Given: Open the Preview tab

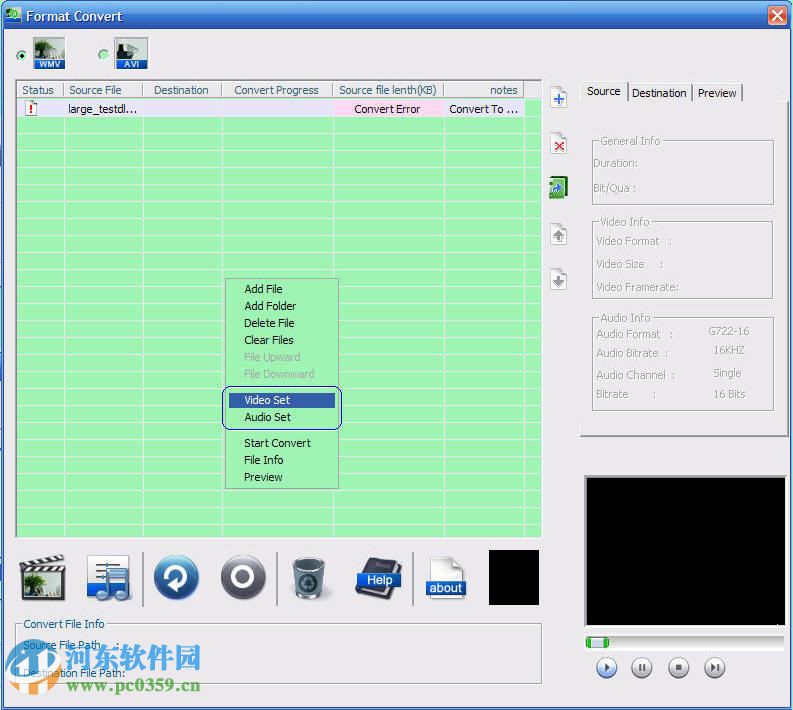Looking at the screenshot, I should coord(717,93).
